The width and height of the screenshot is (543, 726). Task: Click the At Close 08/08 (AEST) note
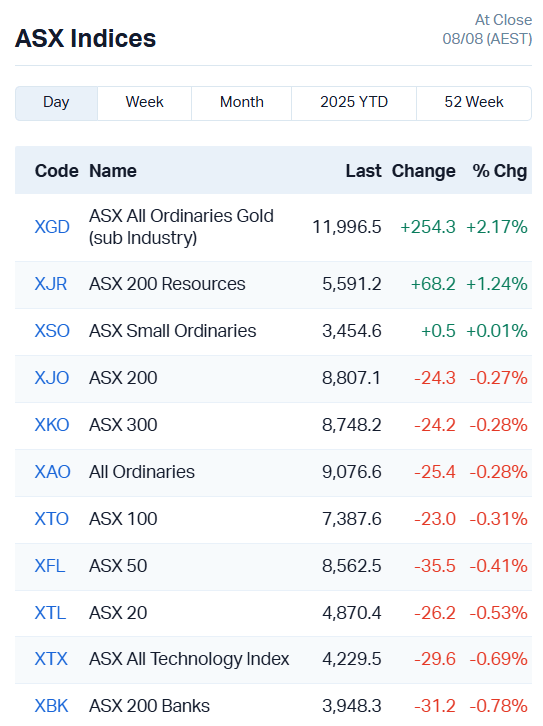click(x=487, y=29)
